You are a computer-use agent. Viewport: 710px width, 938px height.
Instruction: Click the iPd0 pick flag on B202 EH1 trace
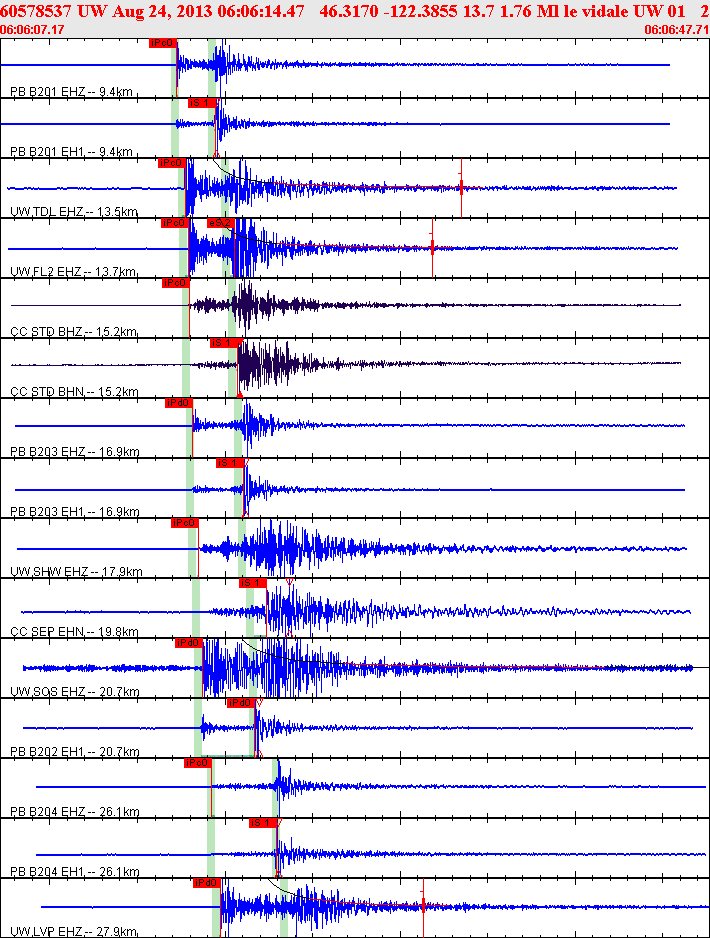(x=241, y=703)
